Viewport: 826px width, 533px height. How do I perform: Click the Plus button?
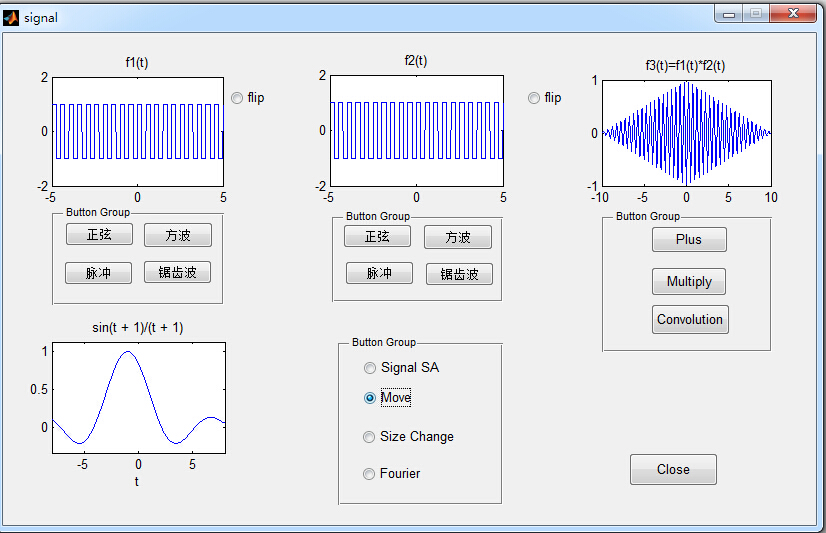pos(689,240)
